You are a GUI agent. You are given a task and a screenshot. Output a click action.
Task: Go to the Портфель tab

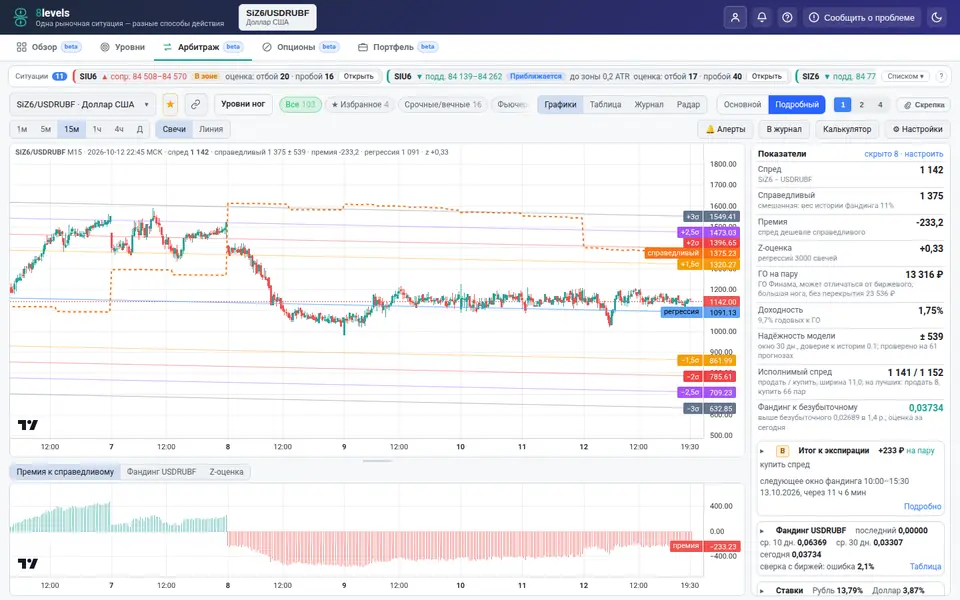(x=398, y=47)
